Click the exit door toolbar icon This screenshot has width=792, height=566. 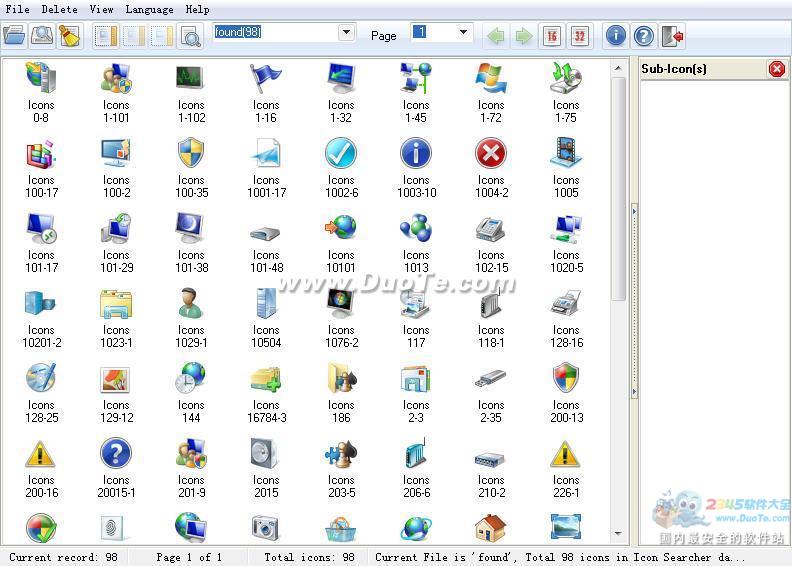[x=672, y=35]
